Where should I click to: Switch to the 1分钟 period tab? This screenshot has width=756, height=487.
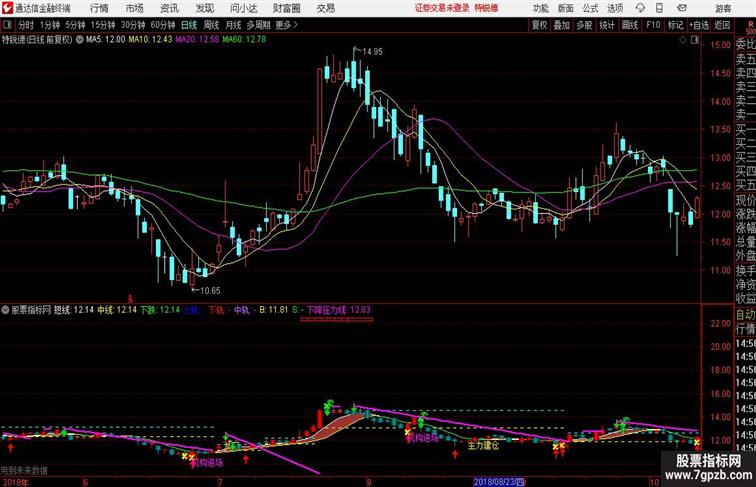tap(50, 25)
